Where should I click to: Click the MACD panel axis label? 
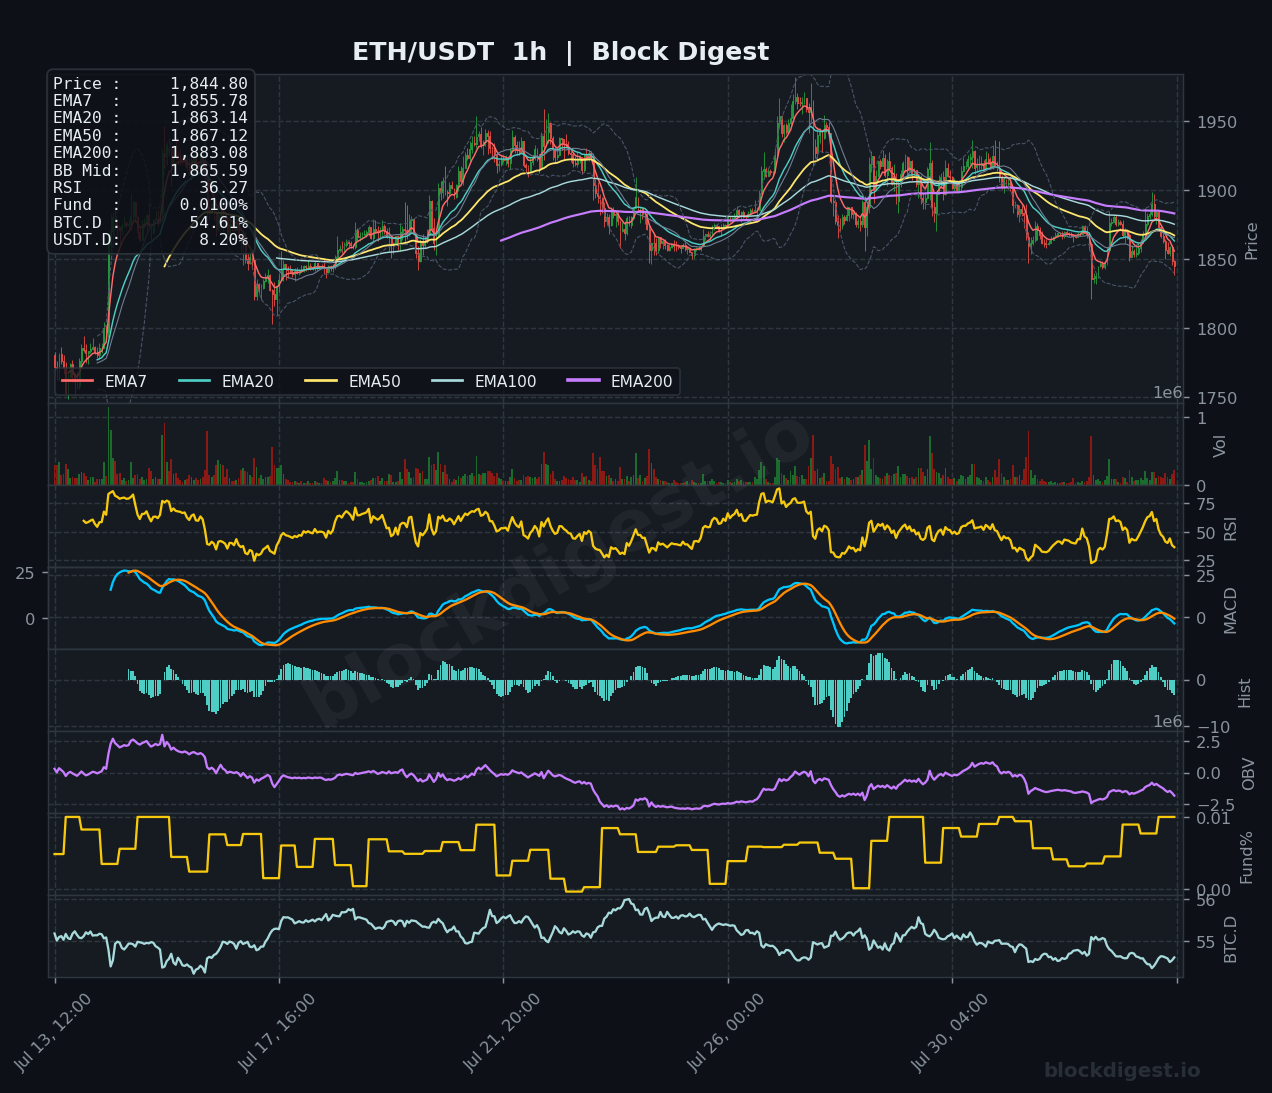tap(1231, 610)
